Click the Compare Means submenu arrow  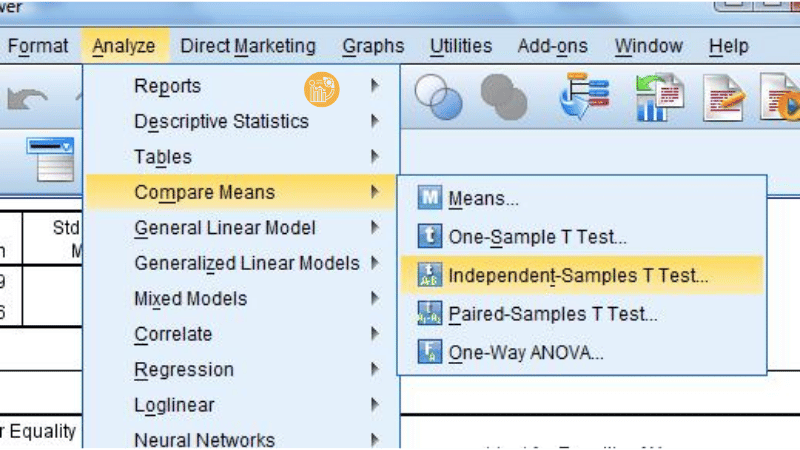[x=375, y=192]
